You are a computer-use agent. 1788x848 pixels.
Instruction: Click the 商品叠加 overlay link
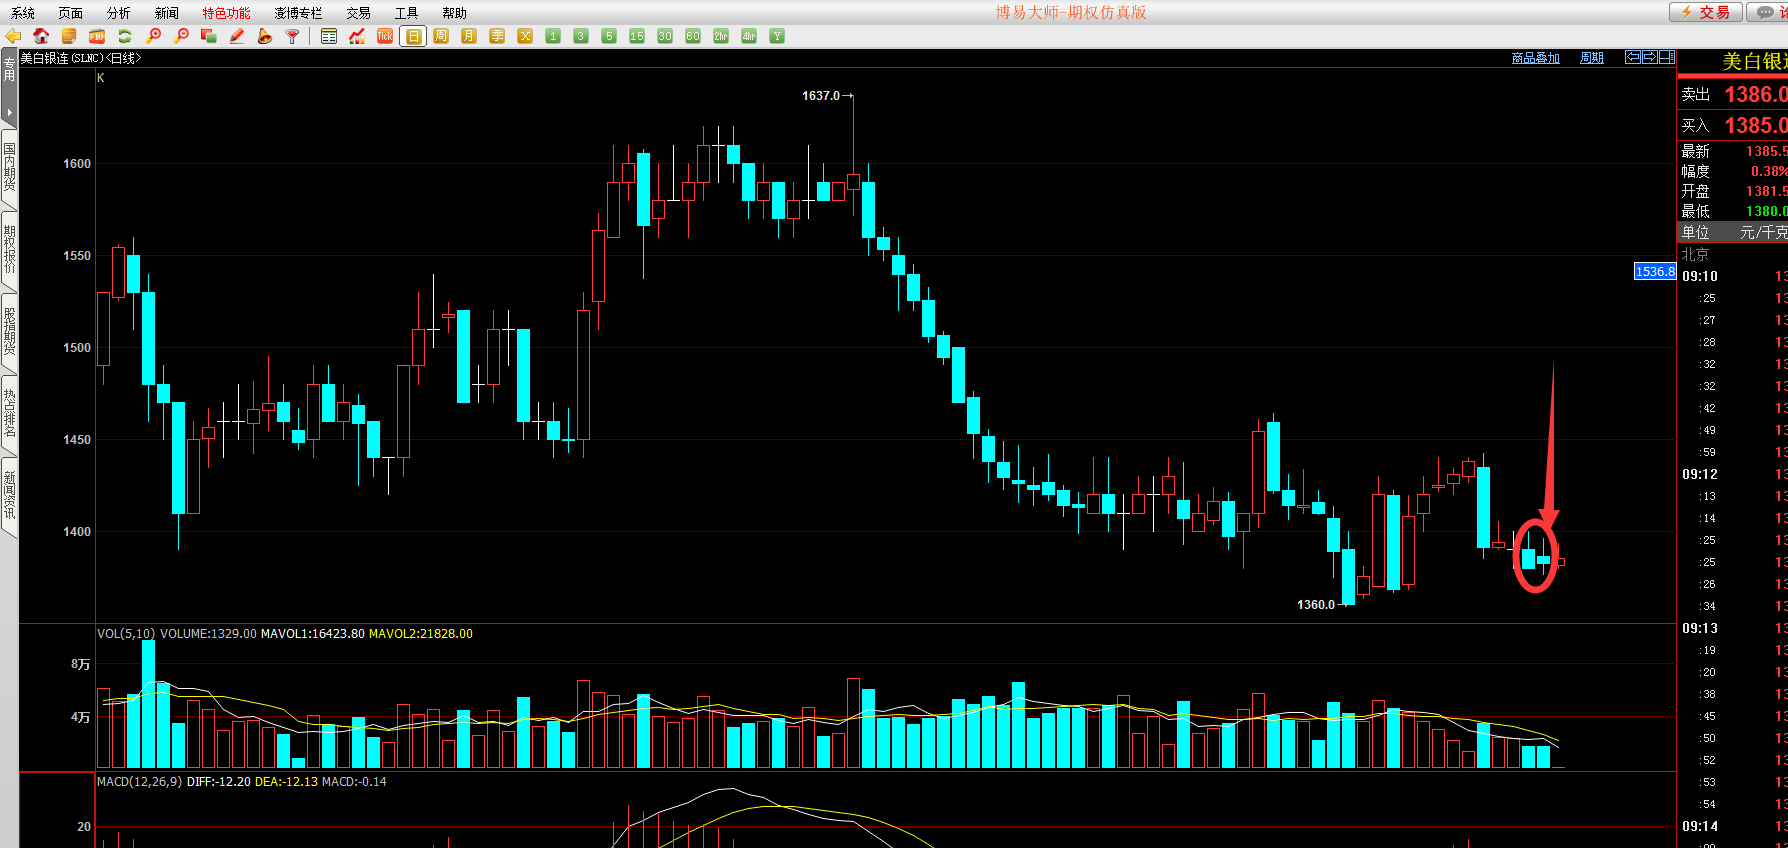(1535, 58)
